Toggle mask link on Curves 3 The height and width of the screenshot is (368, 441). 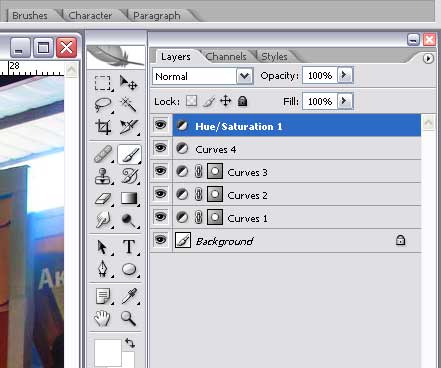click(198, 171)
